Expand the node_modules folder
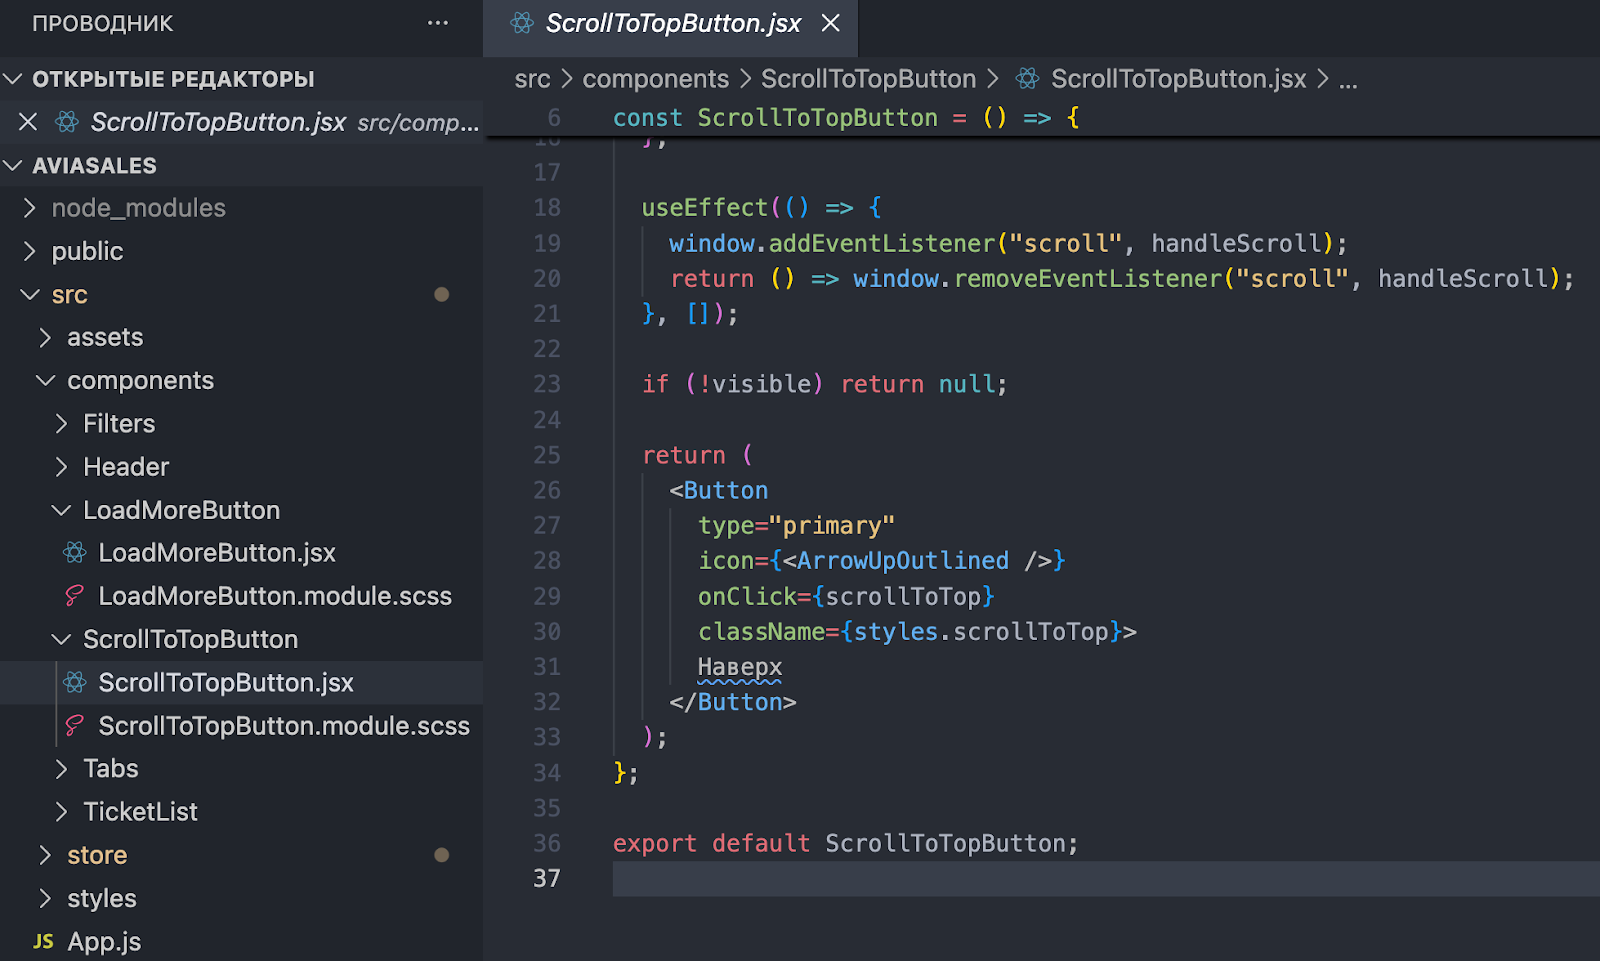 coord(30,208)
